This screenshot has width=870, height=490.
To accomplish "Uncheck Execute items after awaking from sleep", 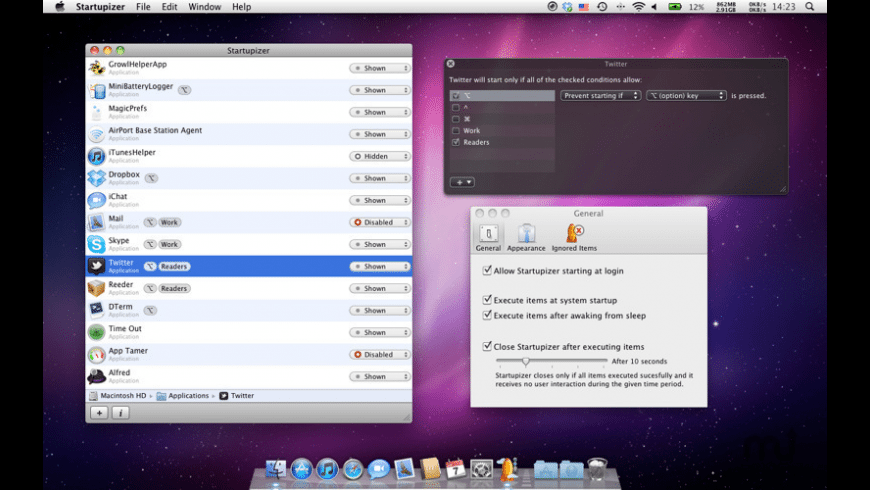I will [x=487, y=315].
